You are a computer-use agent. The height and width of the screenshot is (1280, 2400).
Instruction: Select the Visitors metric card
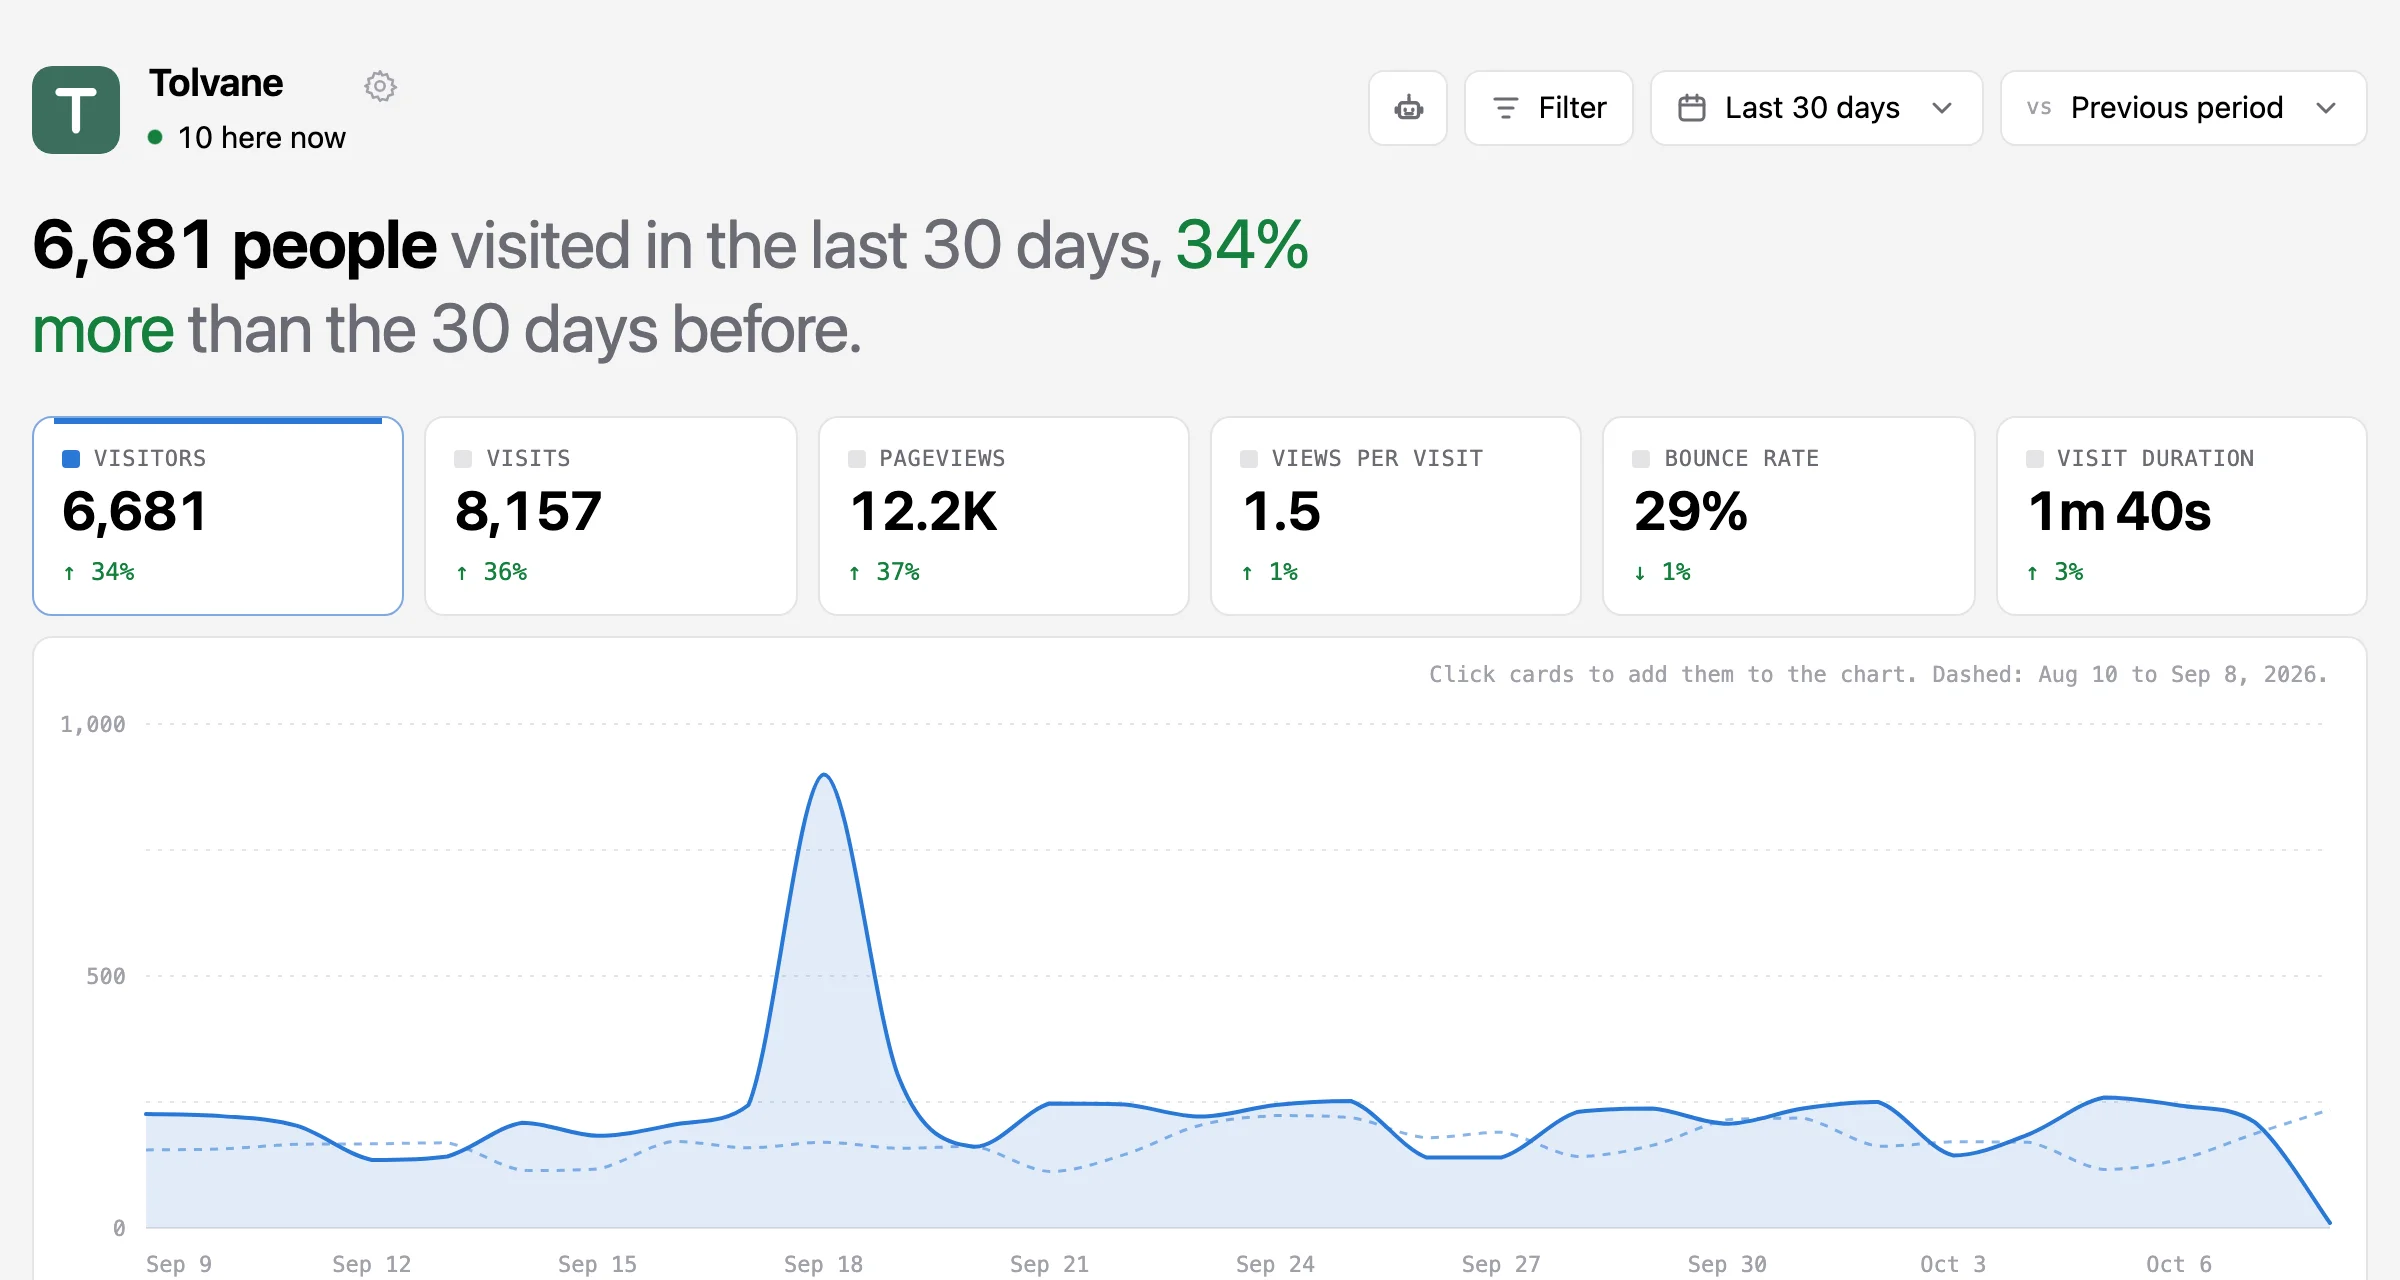tap(218, 516)
